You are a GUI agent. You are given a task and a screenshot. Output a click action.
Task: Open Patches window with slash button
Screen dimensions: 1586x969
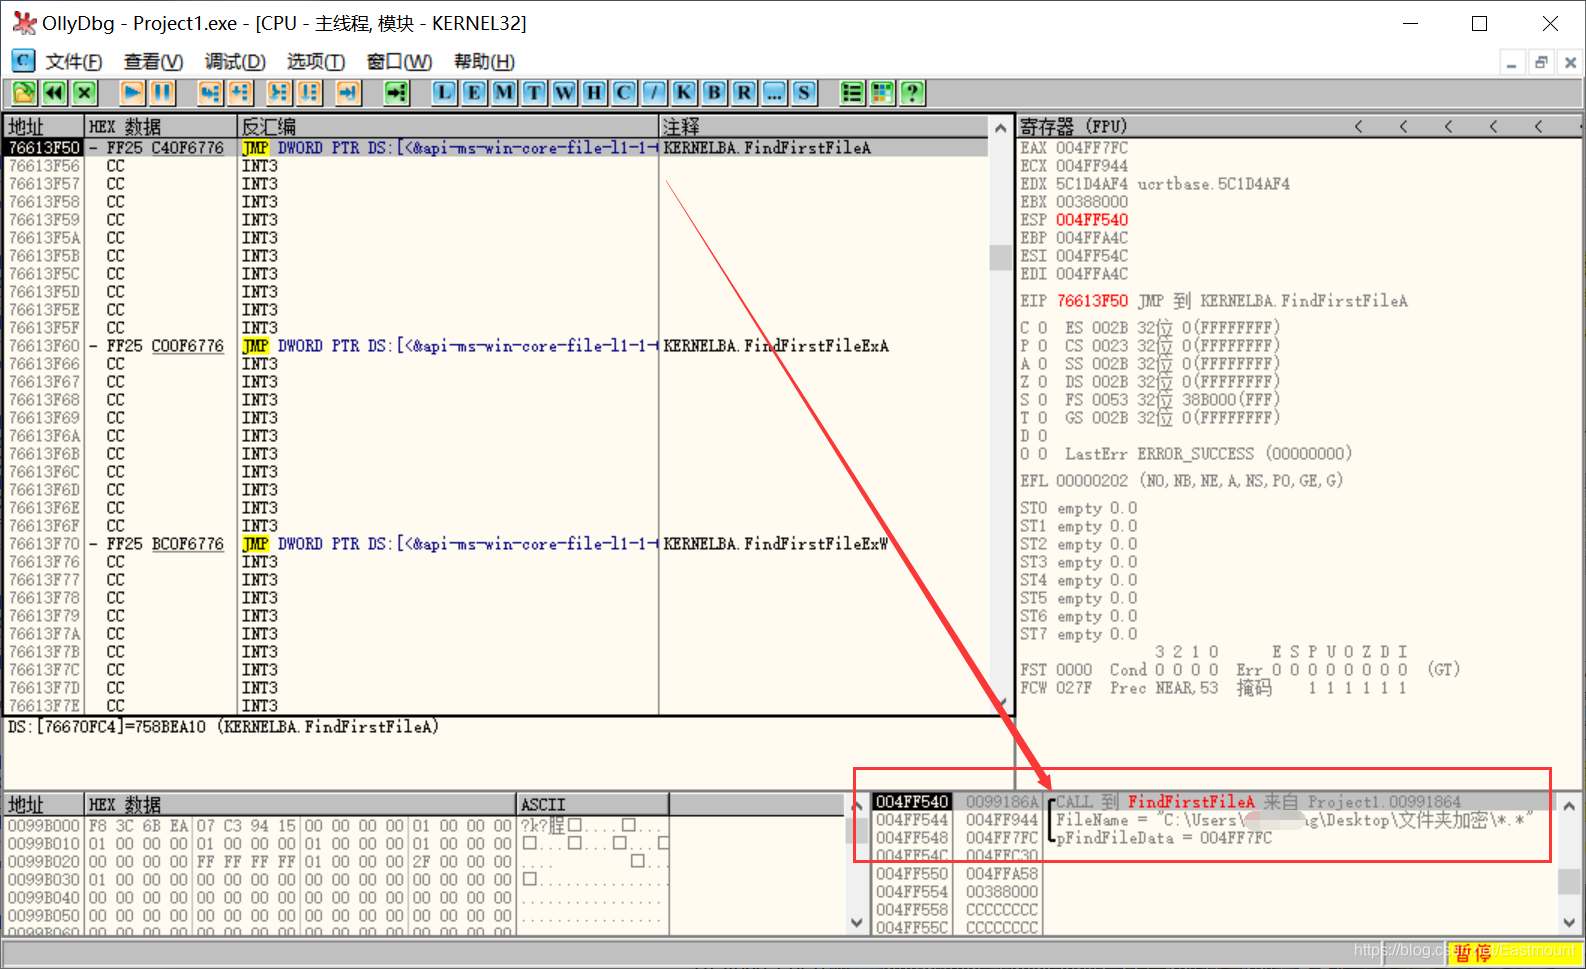coord(654,93)
